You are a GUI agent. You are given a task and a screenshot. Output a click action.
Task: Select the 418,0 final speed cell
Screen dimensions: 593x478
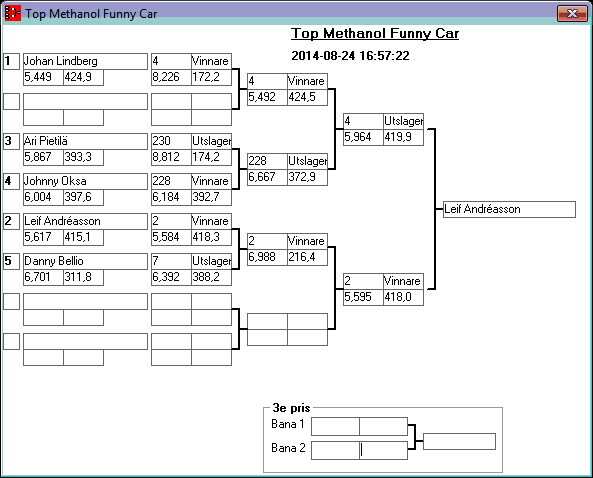coord(404,297)
